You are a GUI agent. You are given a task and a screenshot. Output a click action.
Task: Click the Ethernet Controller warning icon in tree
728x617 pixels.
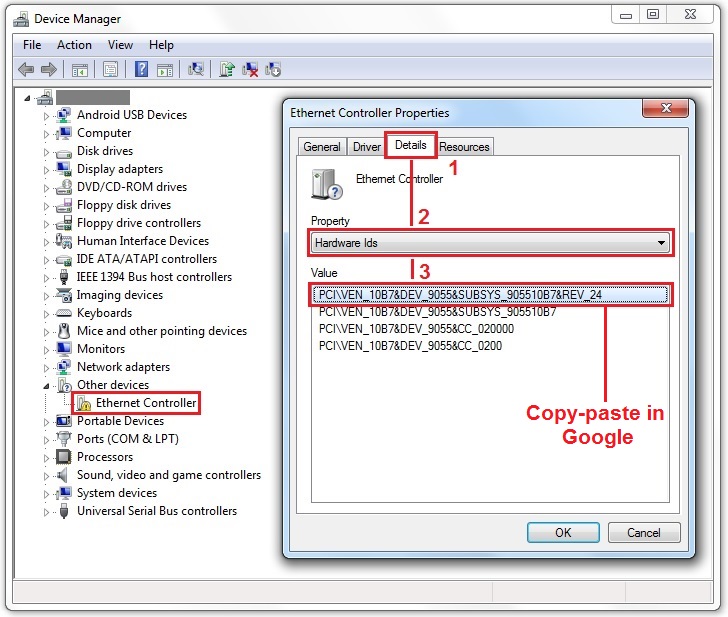[84, 403]
